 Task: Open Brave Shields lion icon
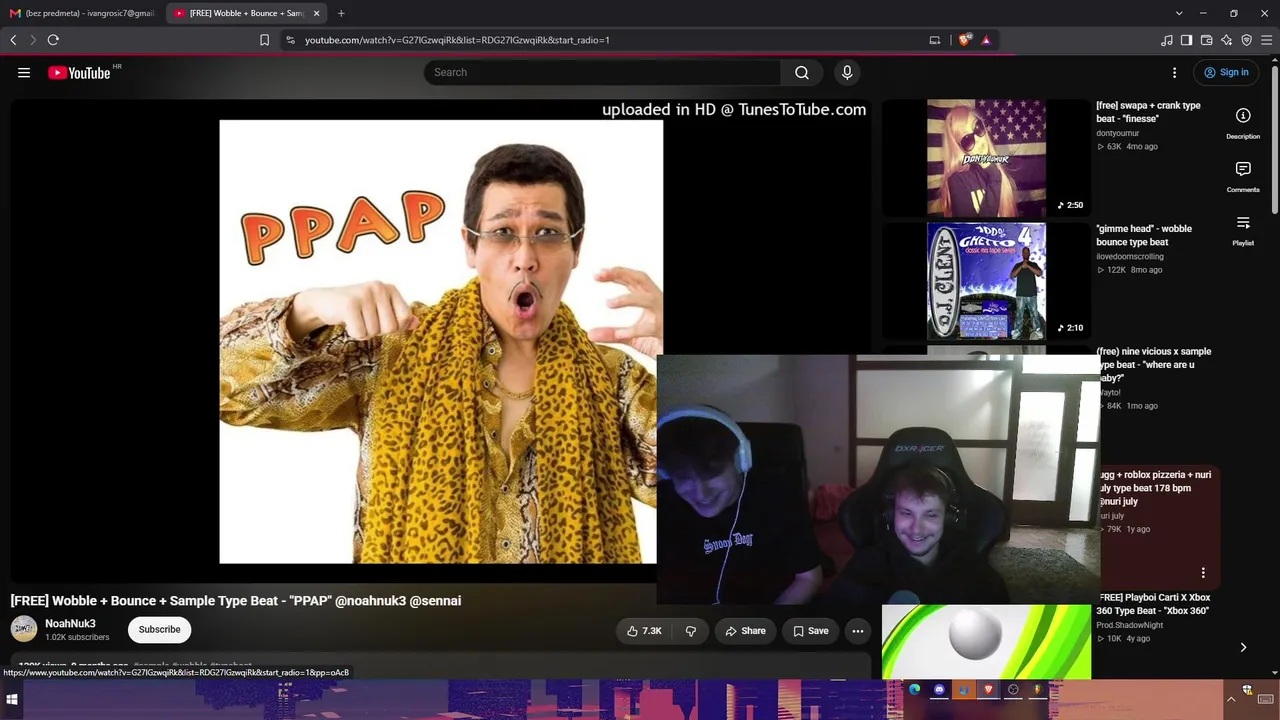point(964,40)
